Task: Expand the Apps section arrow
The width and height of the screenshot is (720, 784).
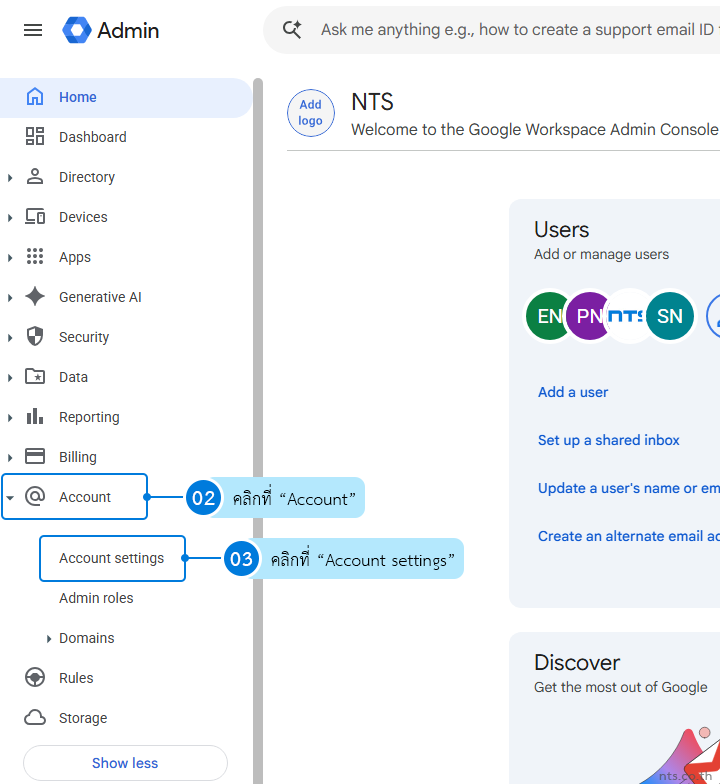Action: coord(10,258)
